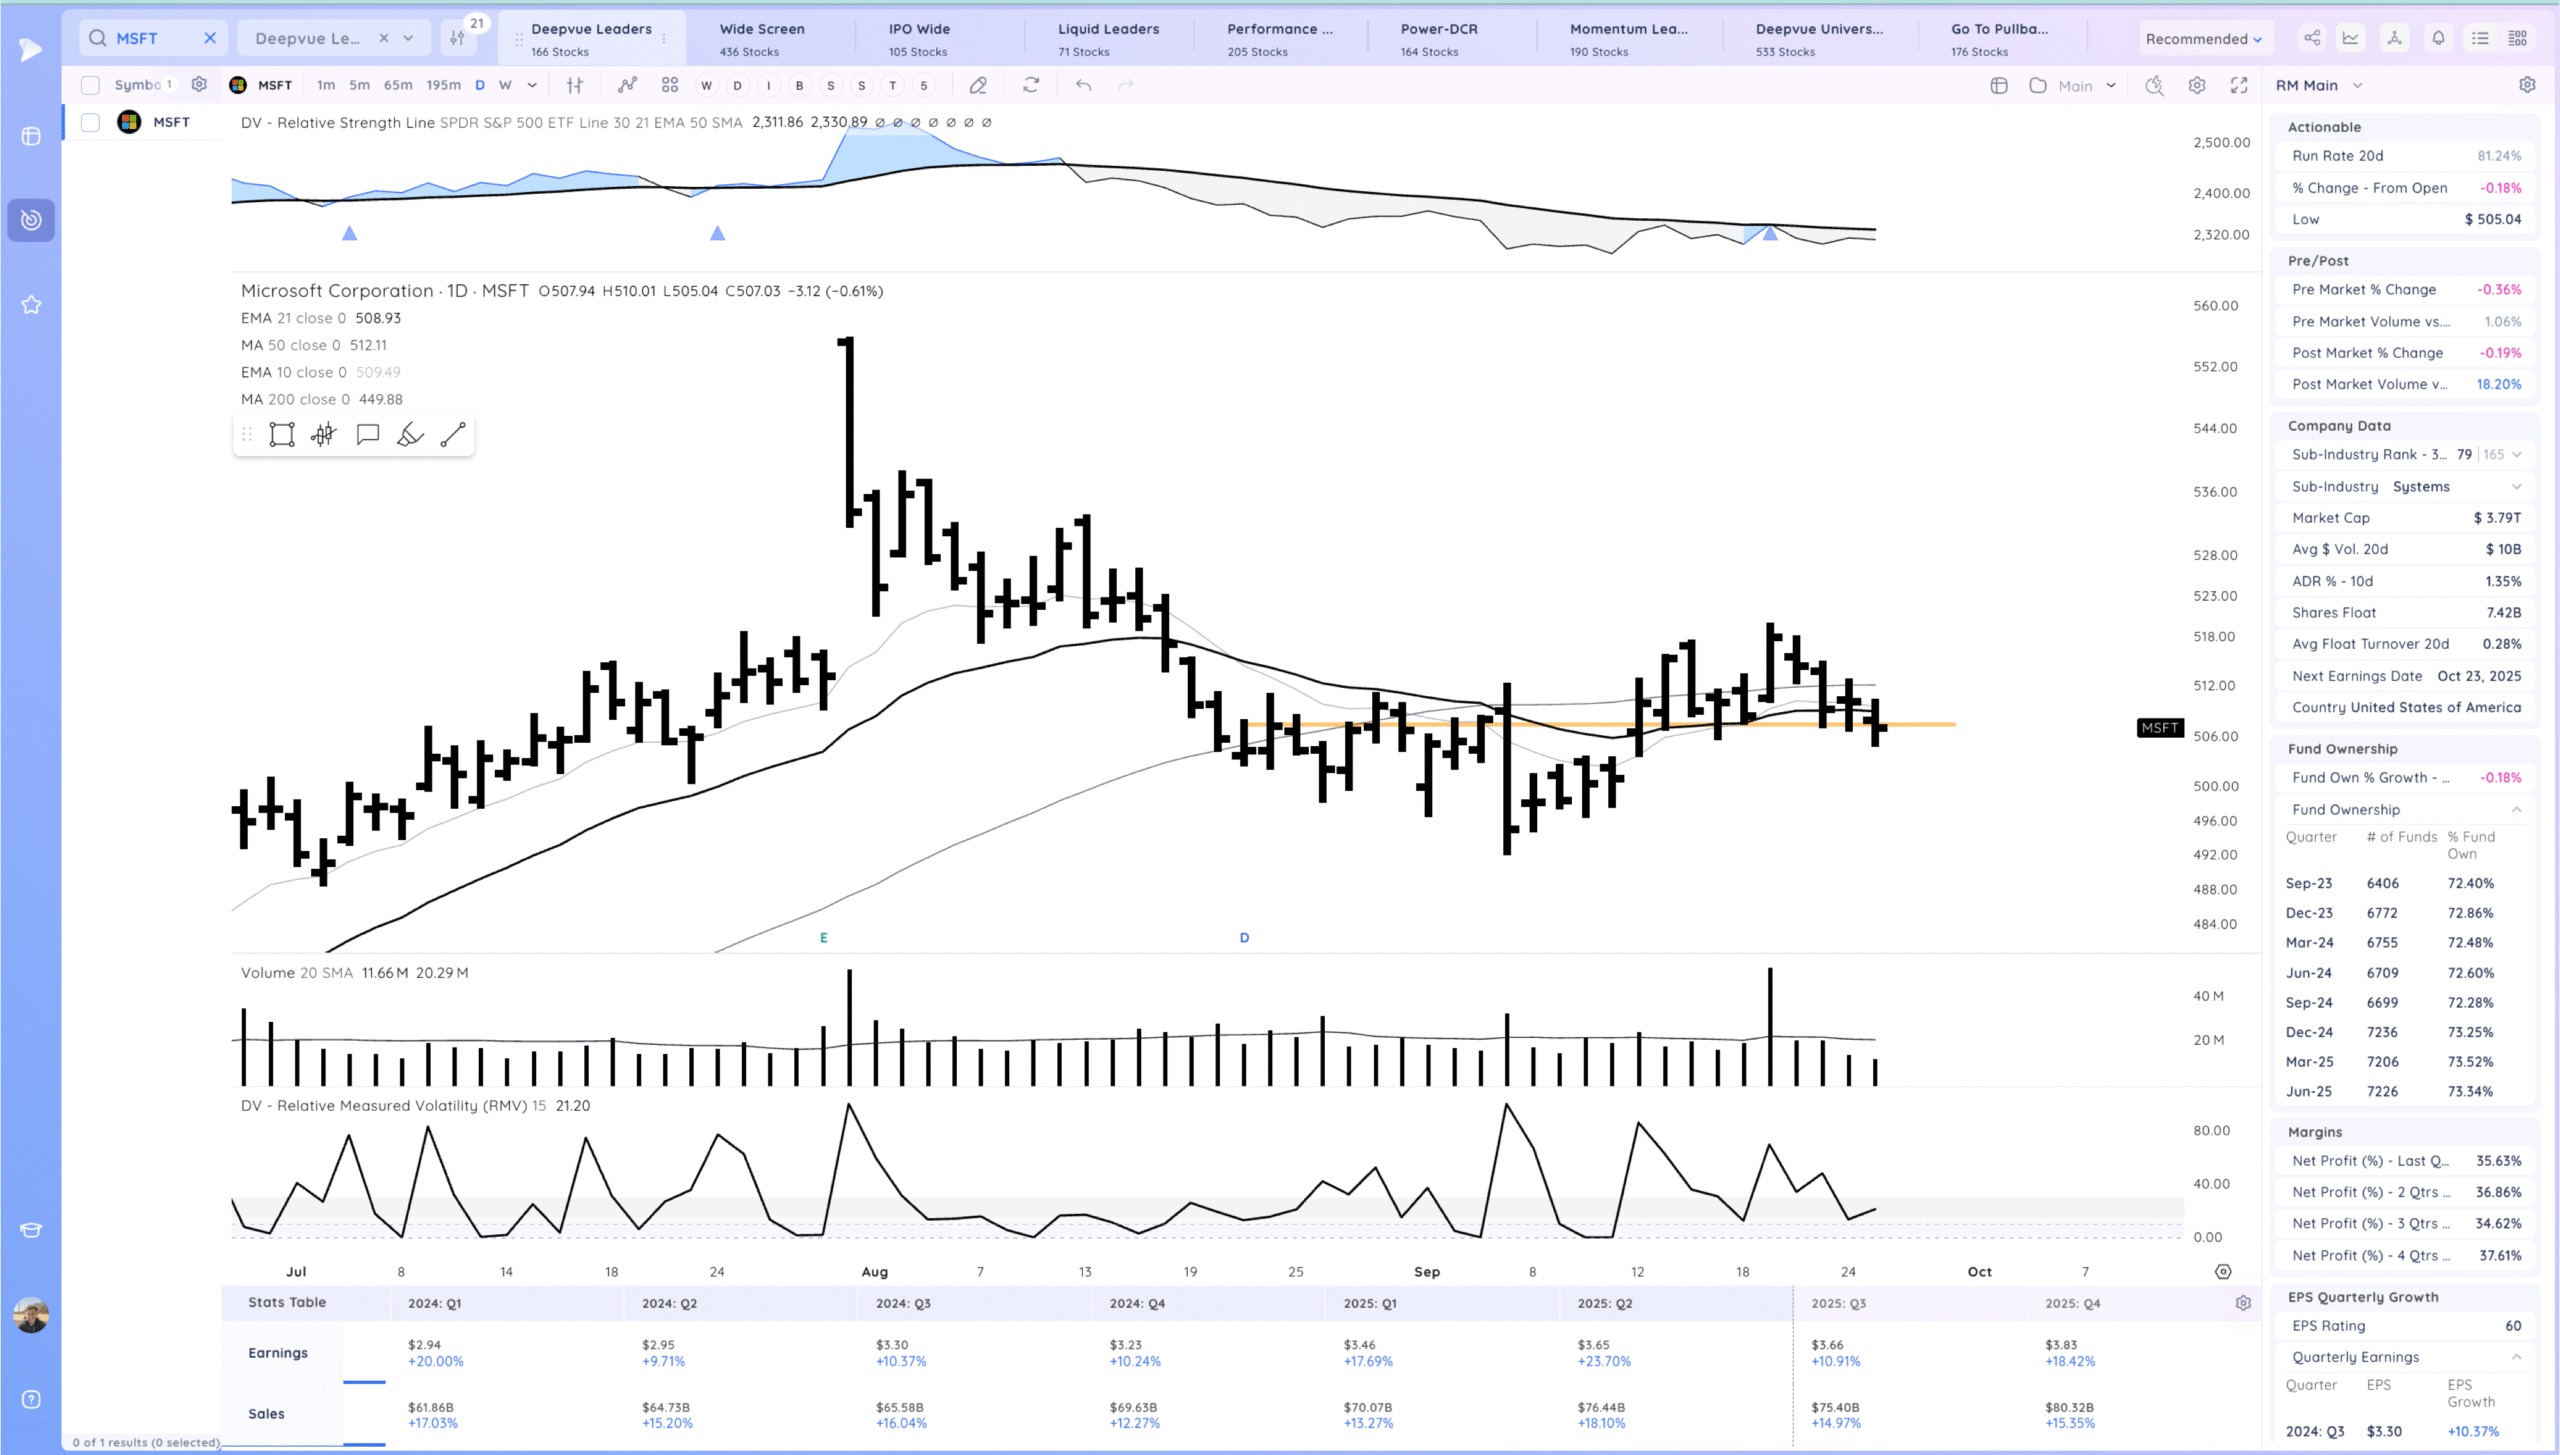Switch to the Momentum Lea... tab

pyautogui.click(x=1628, y=38)
